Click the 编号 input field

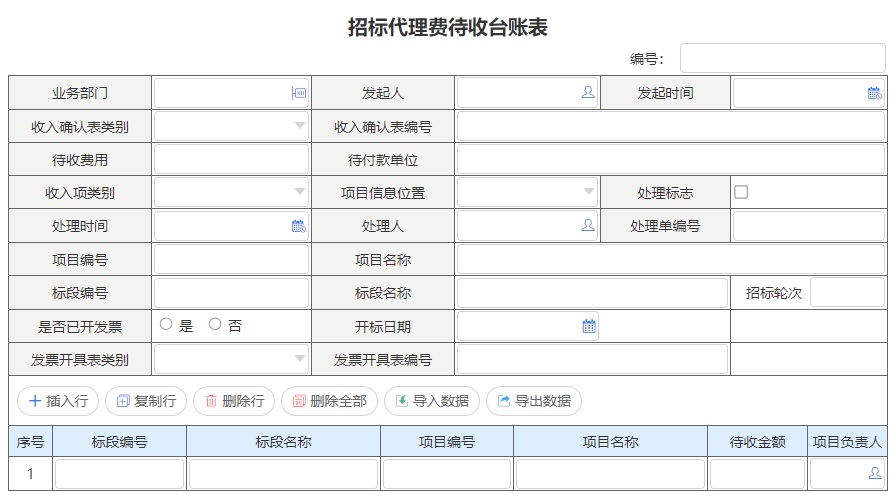[782, 59]
